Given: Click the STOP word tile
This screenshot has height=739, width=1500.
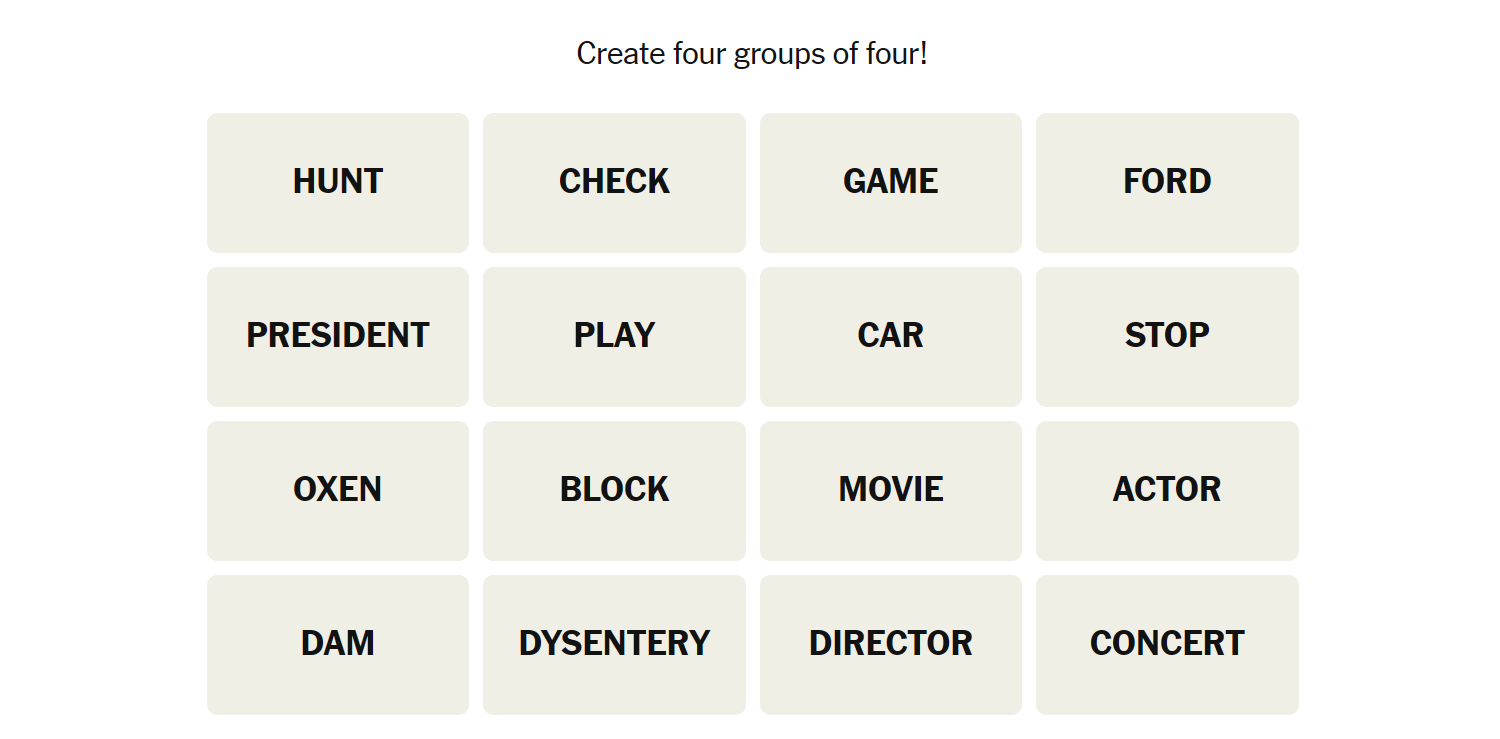Looking at the screenshot, I should tap(1167, 336).
